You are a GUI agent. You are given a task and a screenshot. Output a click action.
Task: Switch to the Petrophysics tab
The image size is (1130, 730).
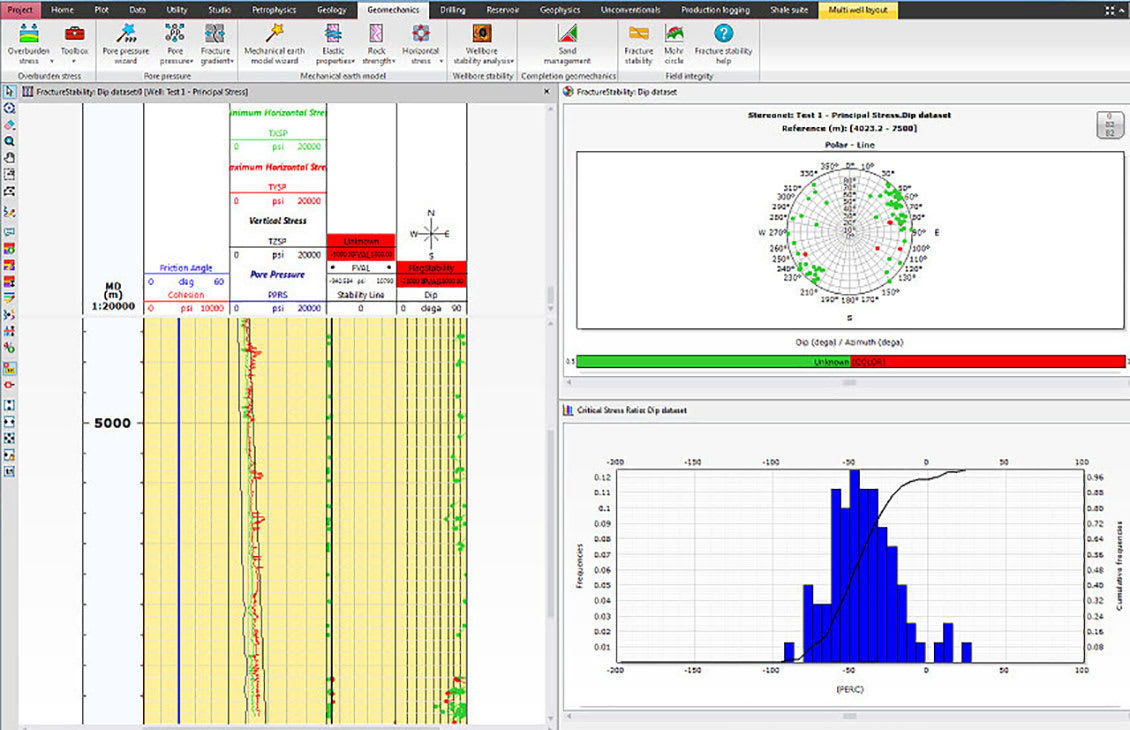[274, 10]
